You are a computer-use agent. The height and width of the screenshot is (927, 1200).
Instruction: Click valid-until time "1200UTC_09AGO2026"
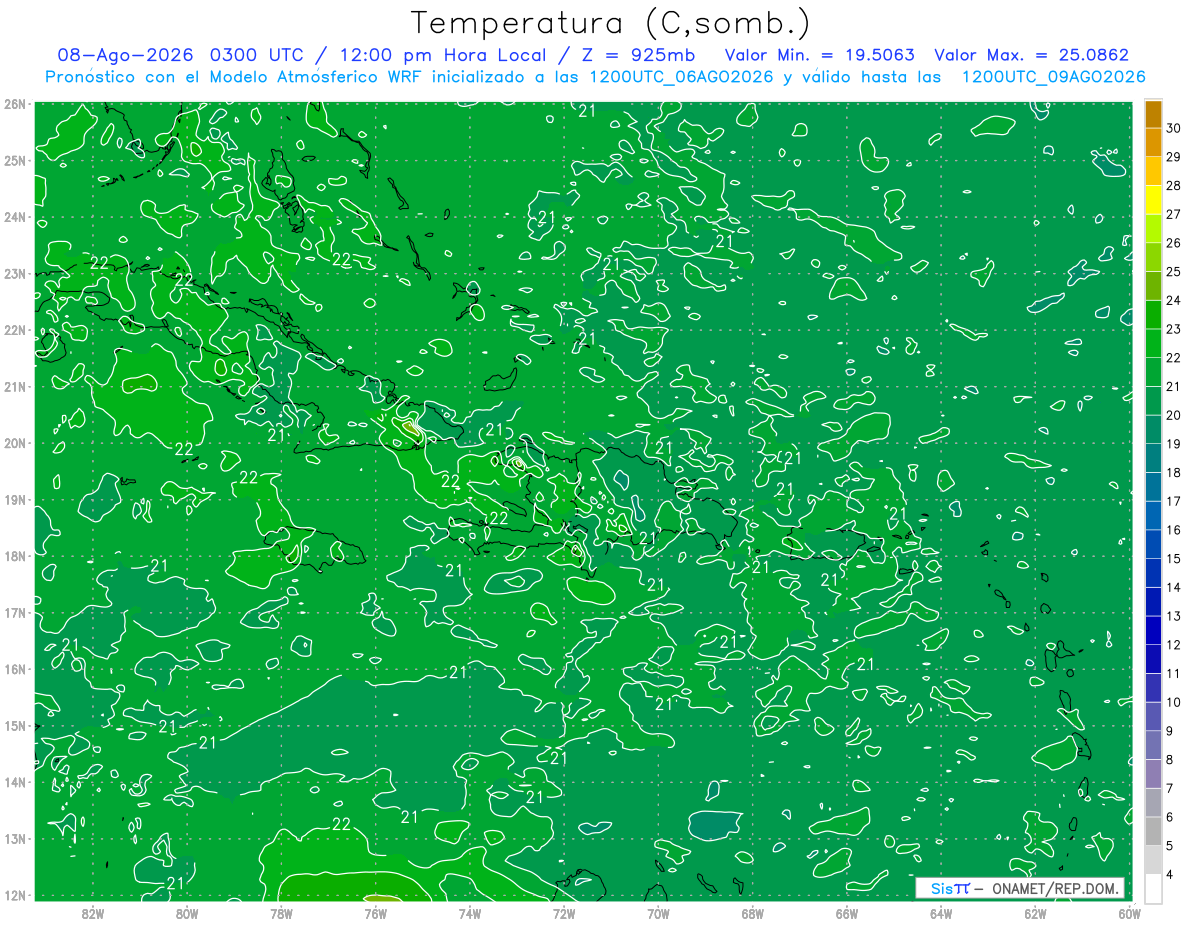1053,77
